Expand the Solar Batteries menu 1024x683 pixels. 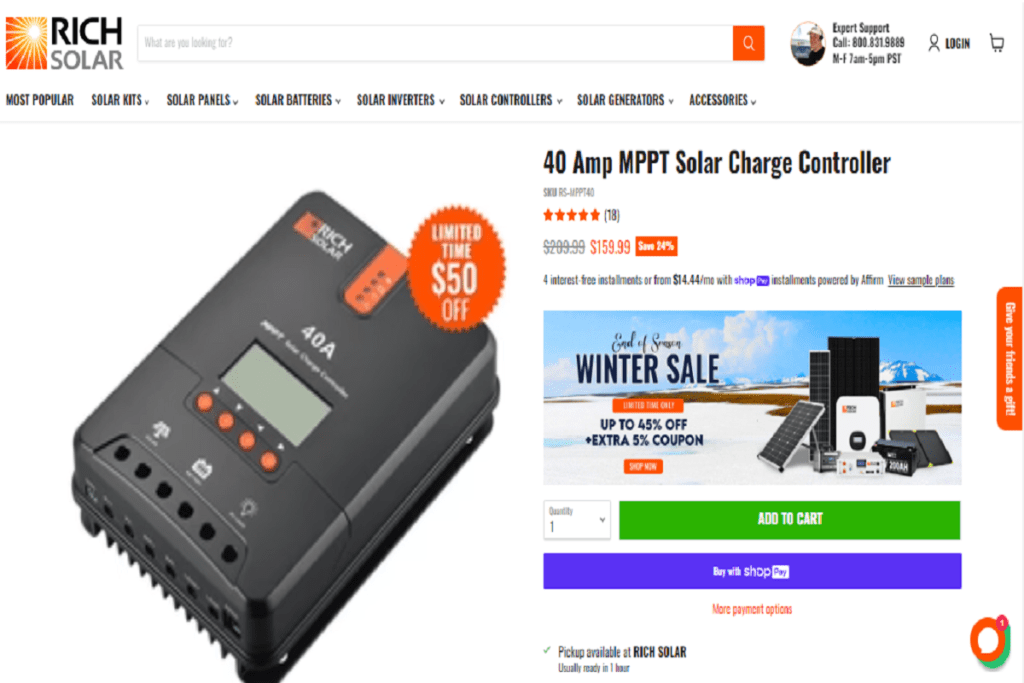(298, 100)
